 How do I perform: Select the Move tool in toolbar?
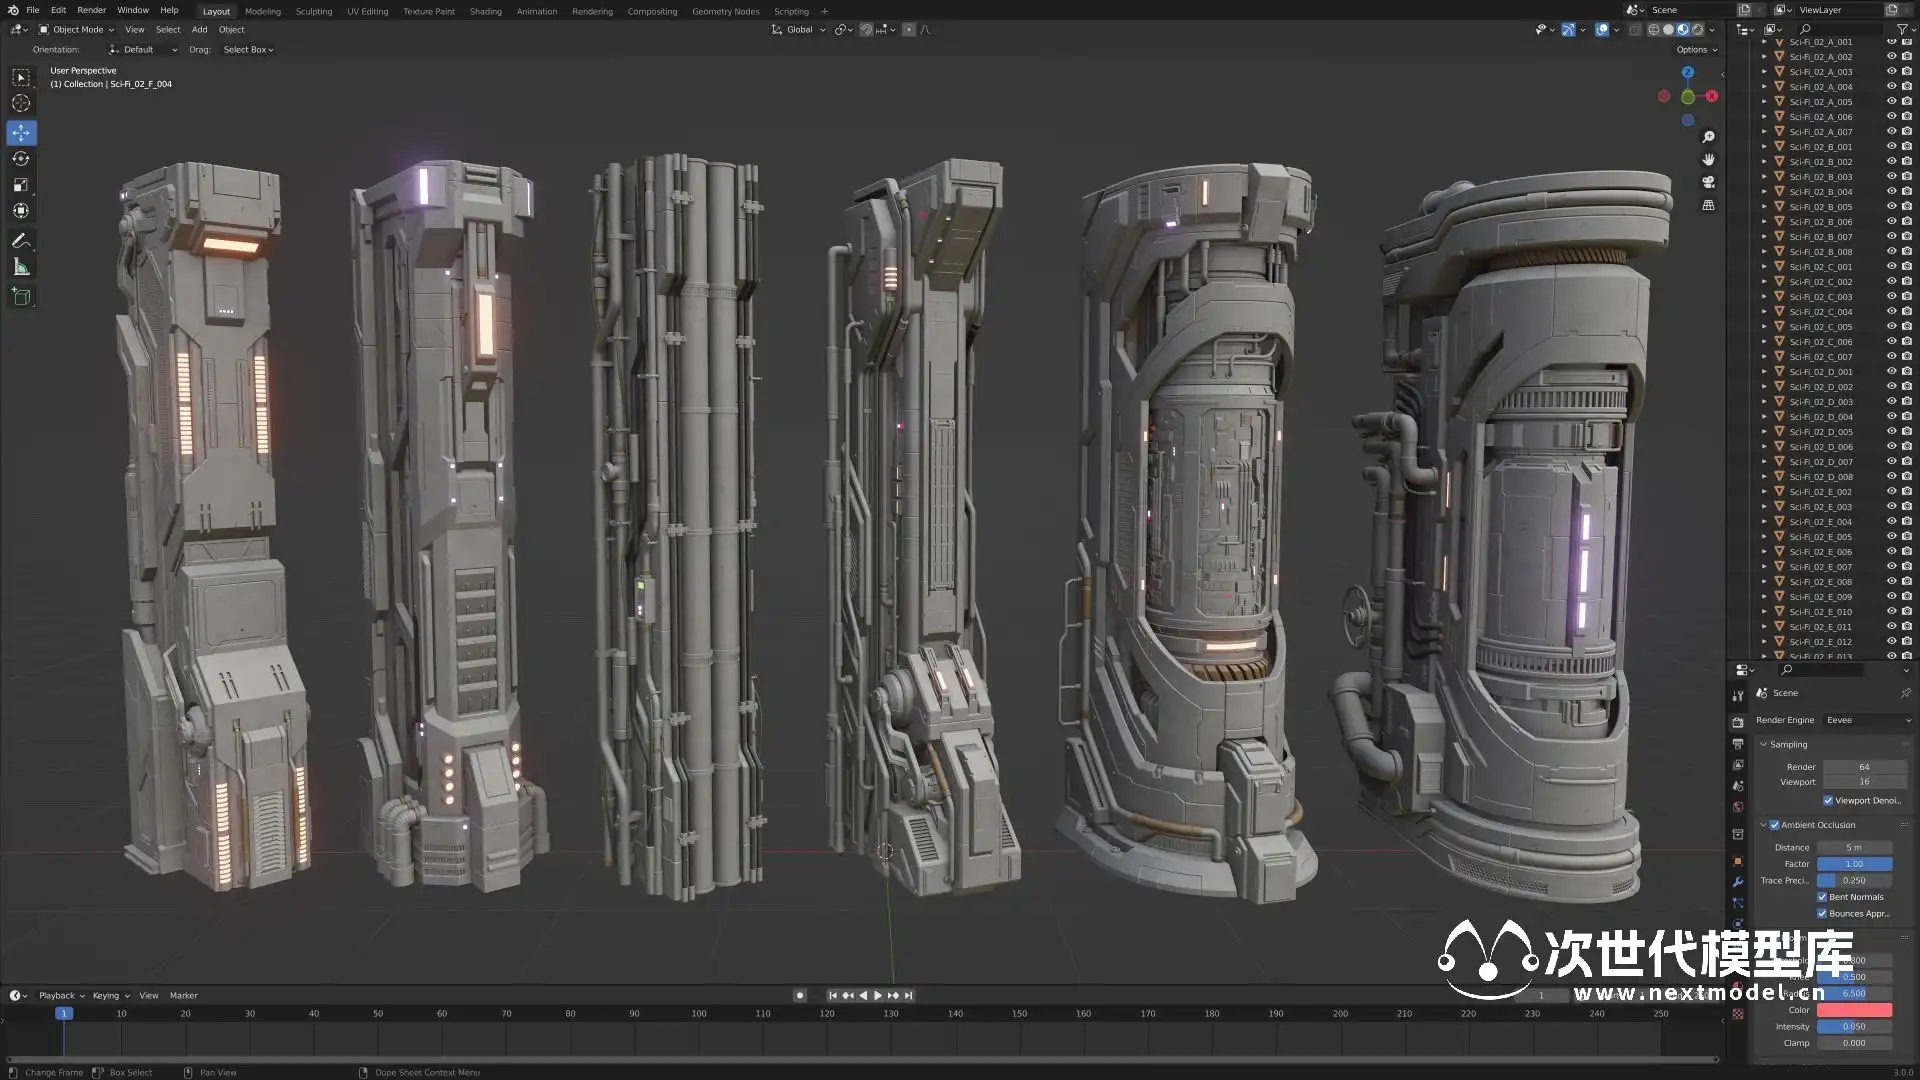(21, 133)
